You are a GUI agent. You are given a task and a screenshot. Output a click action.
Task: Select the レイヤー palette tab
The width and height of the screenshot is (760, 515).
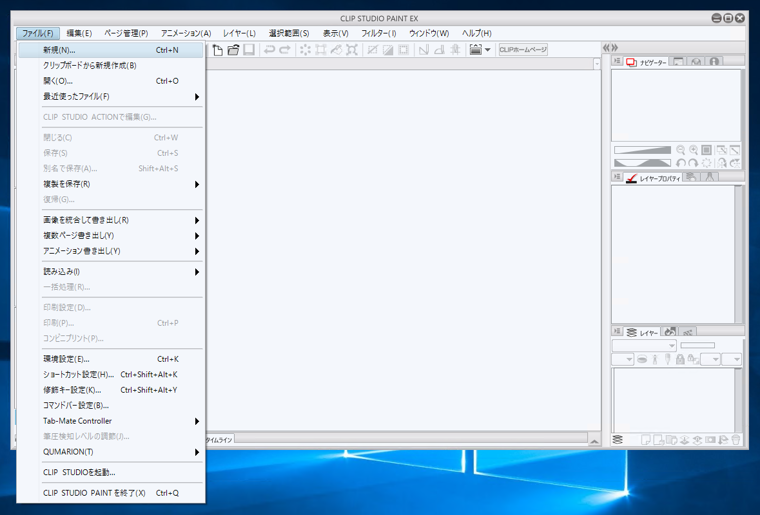642,332
